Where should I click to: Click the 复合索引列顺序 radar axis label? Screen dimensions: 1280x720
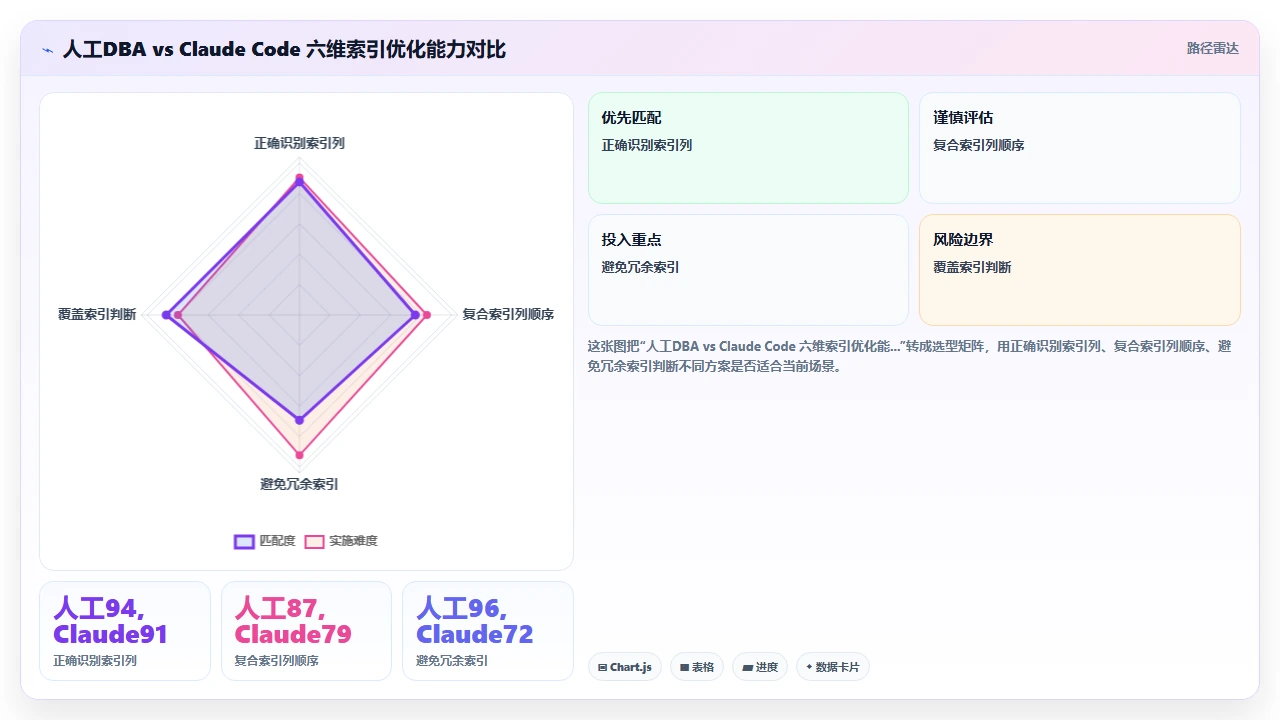(x=508, y=314)
